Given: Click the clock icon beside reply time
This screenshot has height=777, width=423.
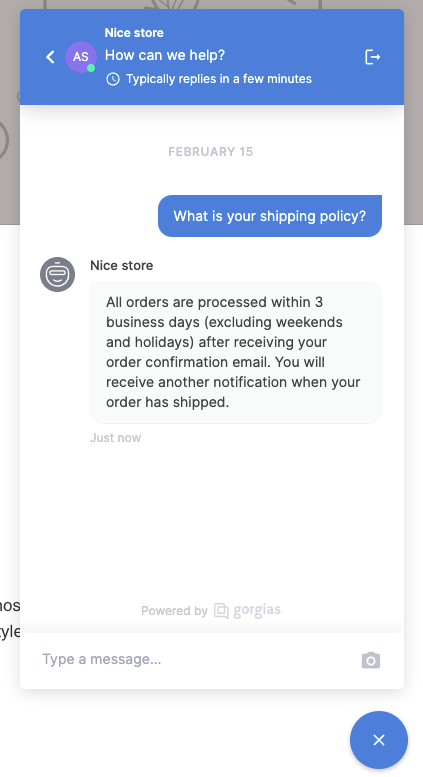Looking at the screenshot, I should click(x=113, y=79).
